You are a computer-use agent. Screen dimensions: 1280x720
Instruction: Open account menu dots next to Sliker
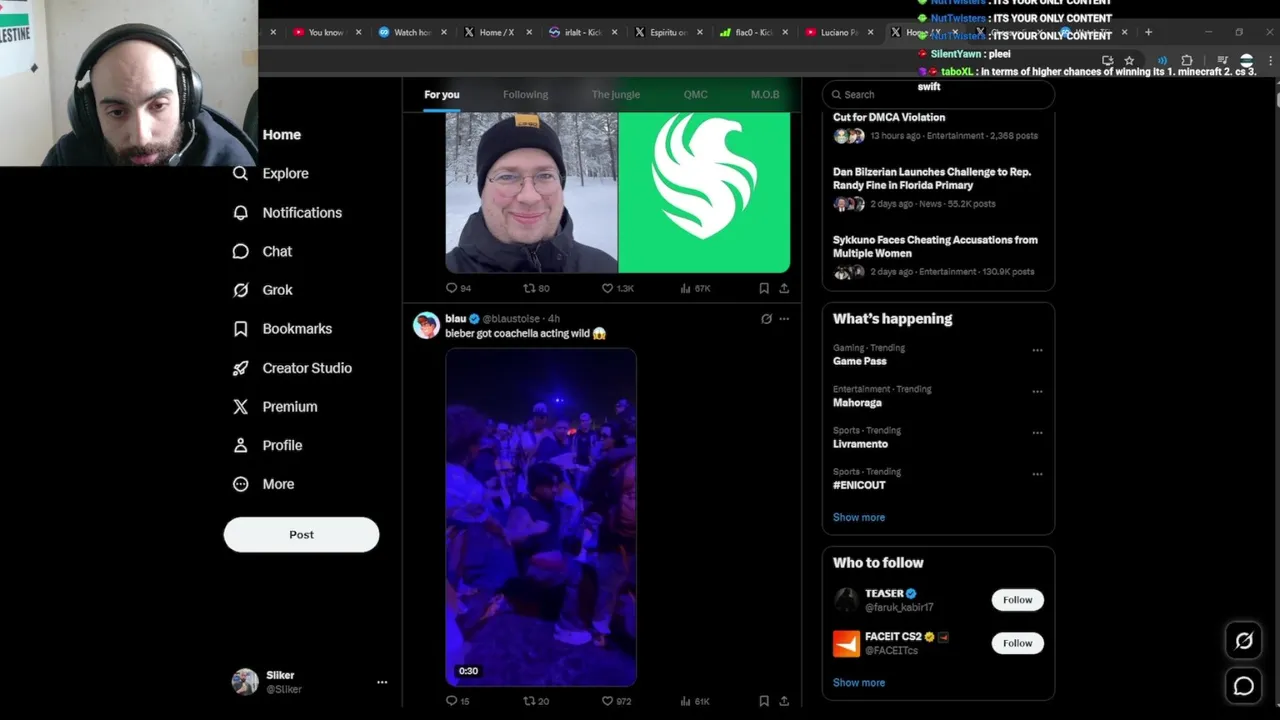coord(381,682)
